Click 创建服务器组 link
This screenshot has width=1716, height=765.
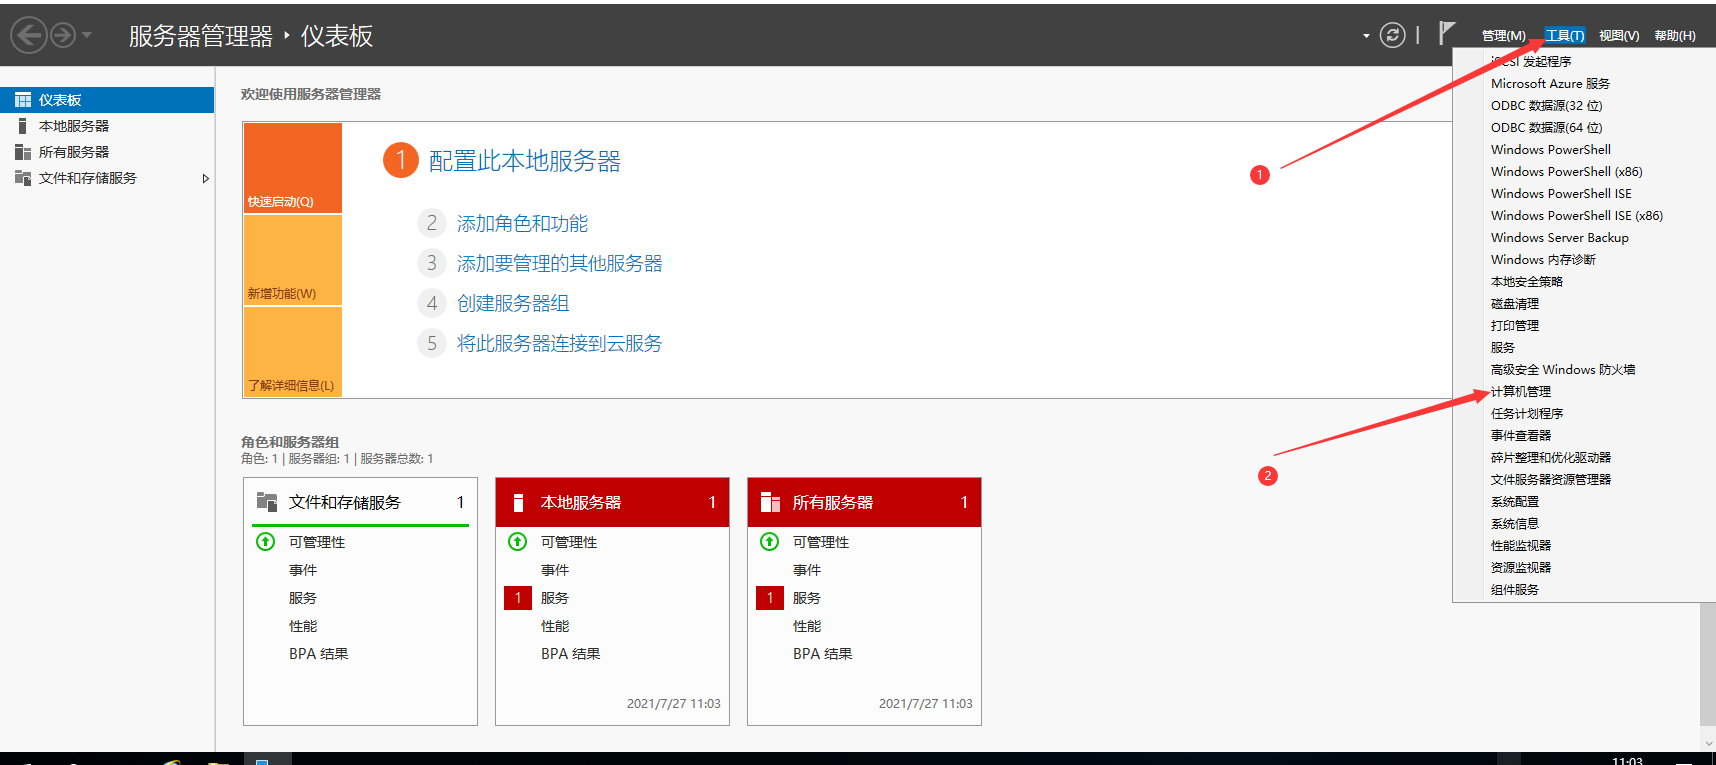[x=513, y=304]
